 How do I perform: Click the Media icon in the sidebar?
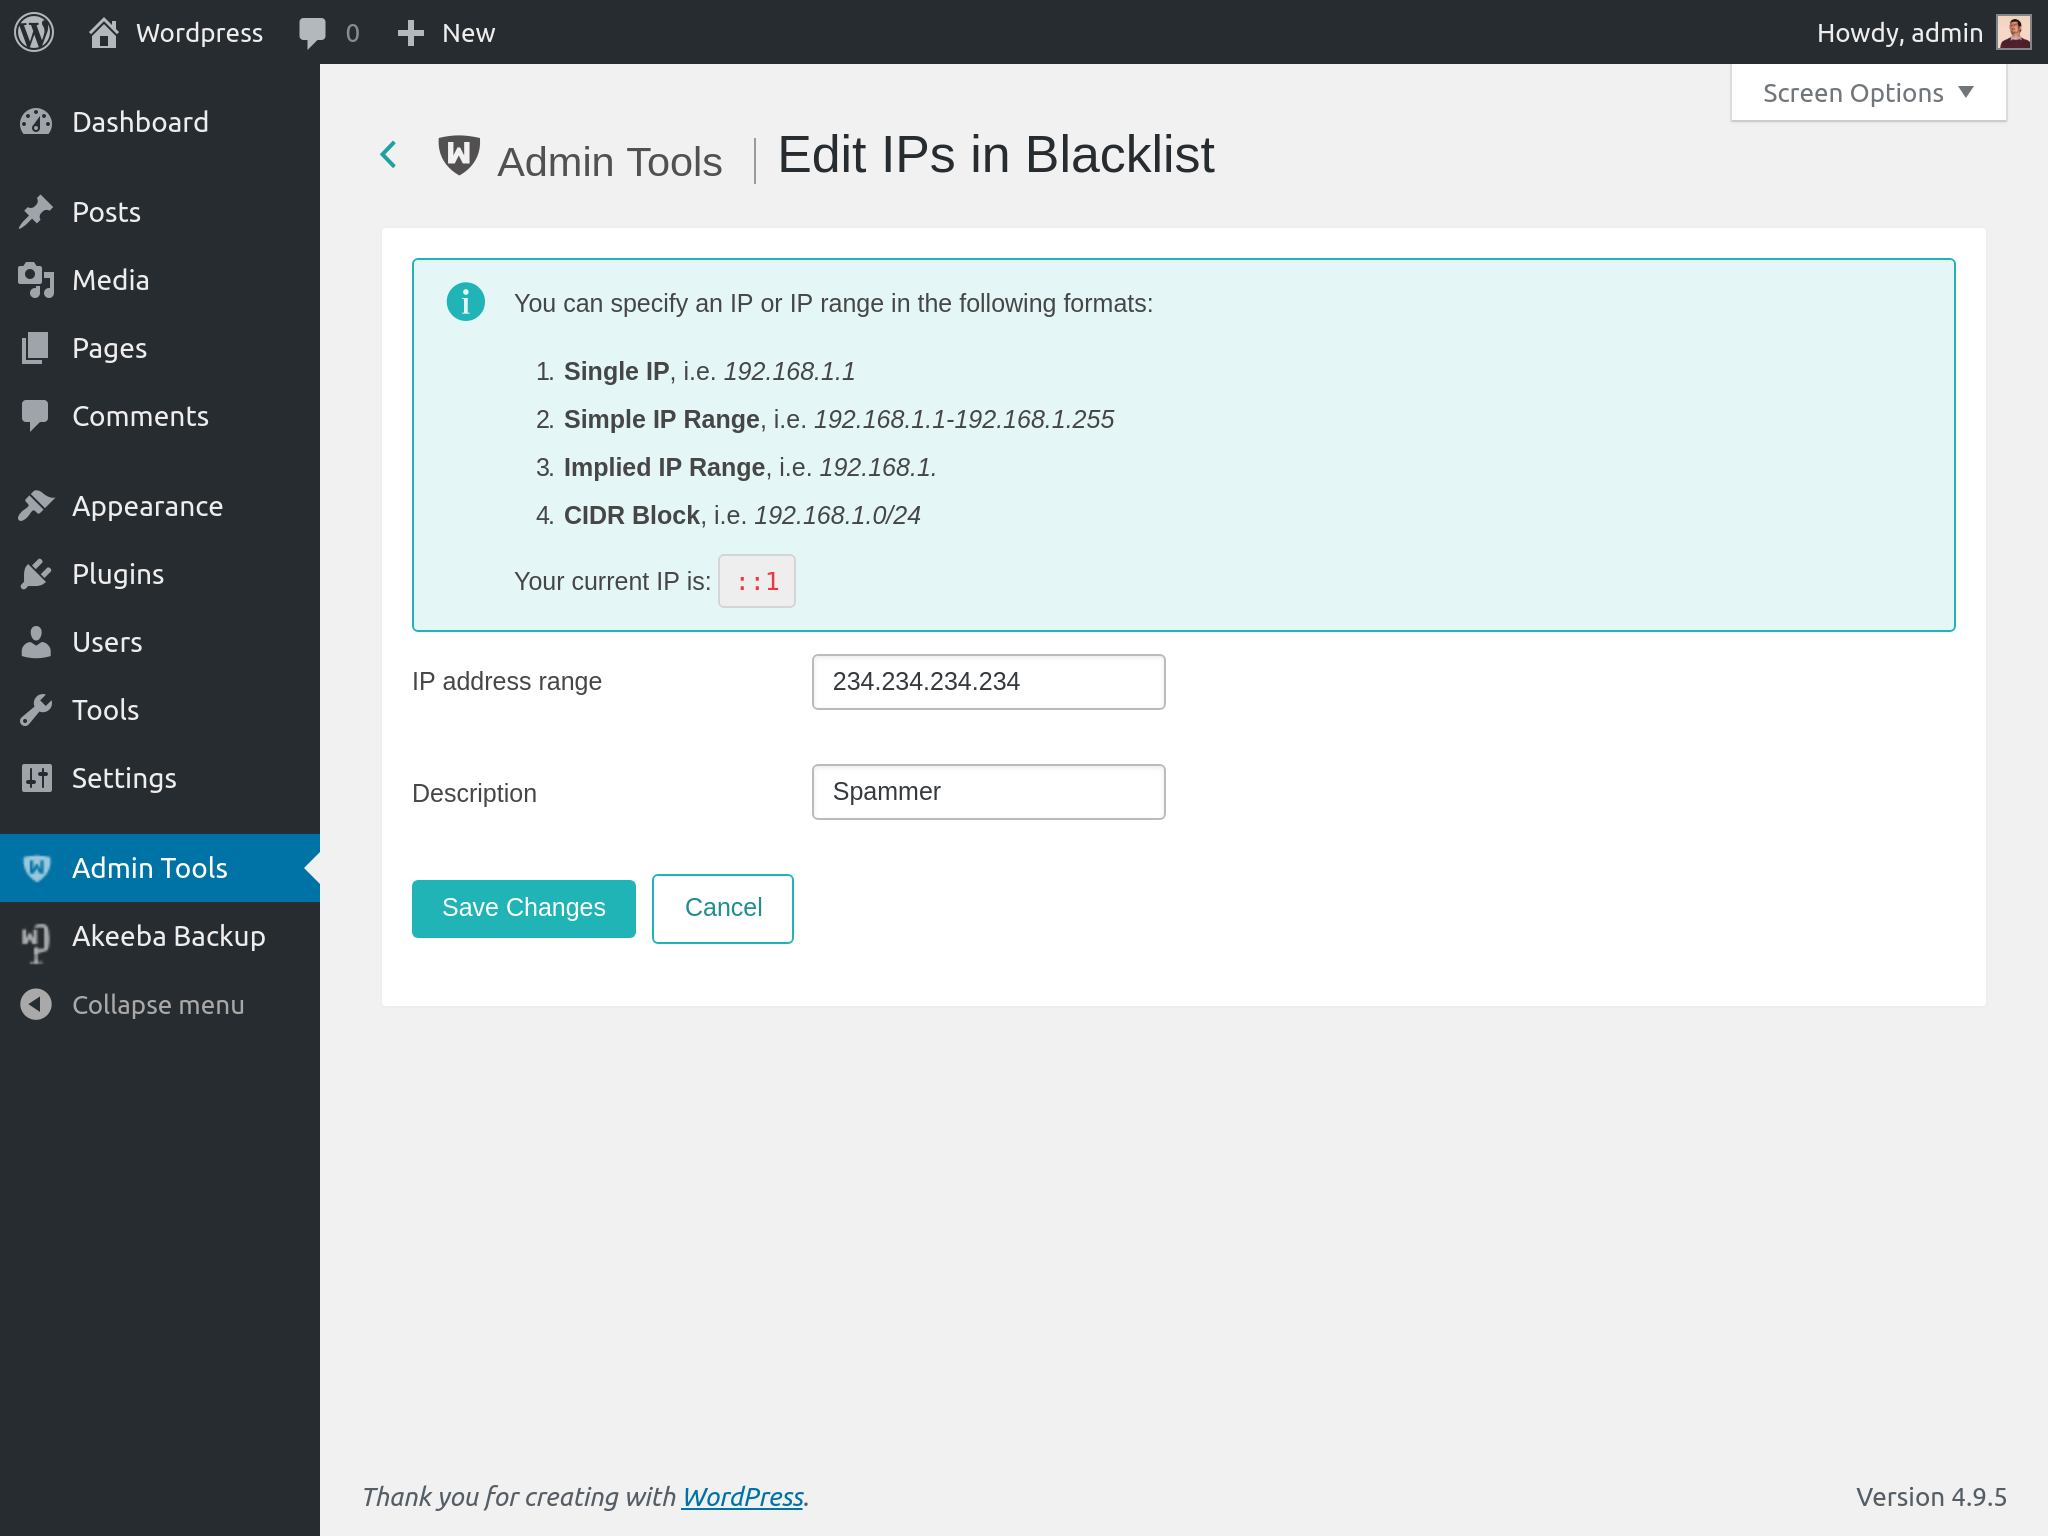click(x=36, y=280)
